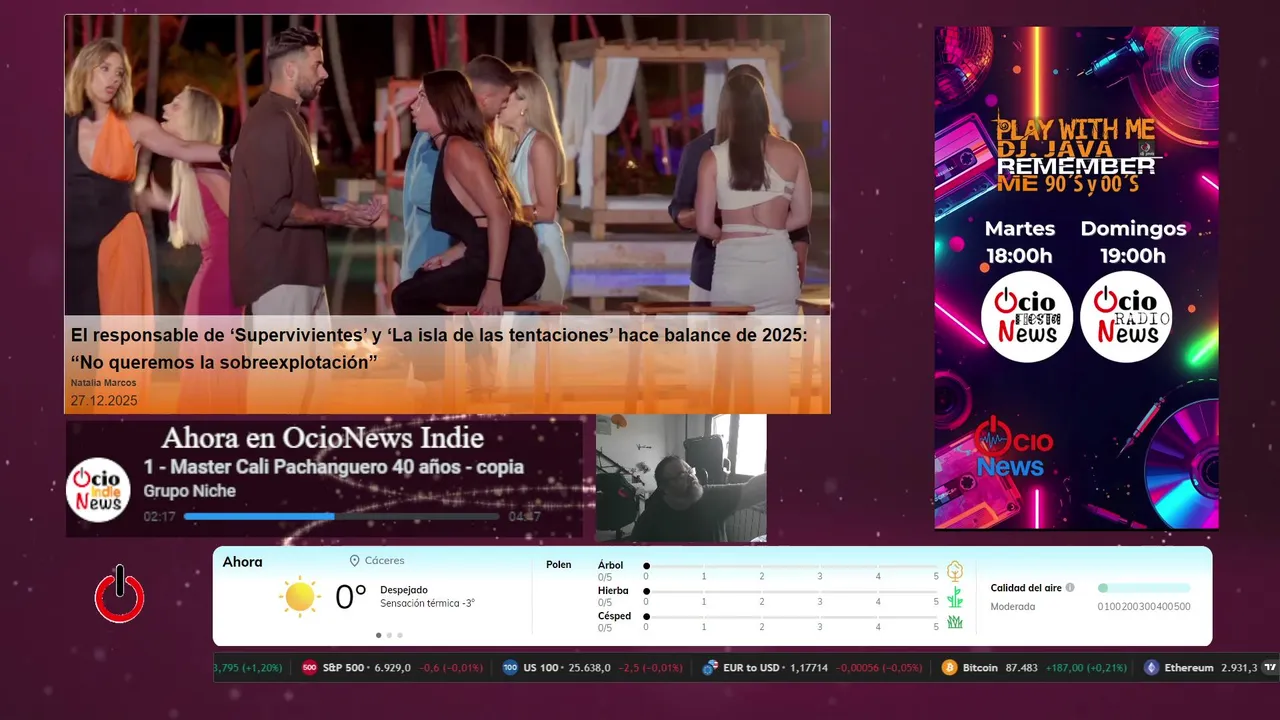The height and width of the screenshot is (720, 1280).
Task: Click the US 100 value 25.638,0
Action: [x=590, y=668]
